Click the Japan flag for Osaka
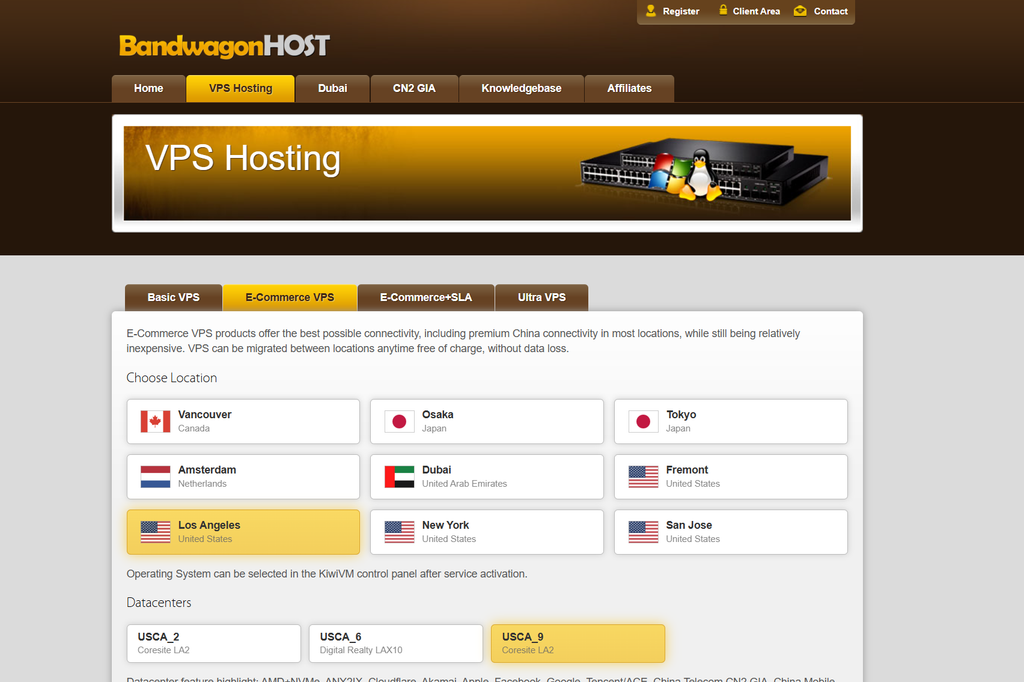 pyautogui.click(x=399, y=421)
